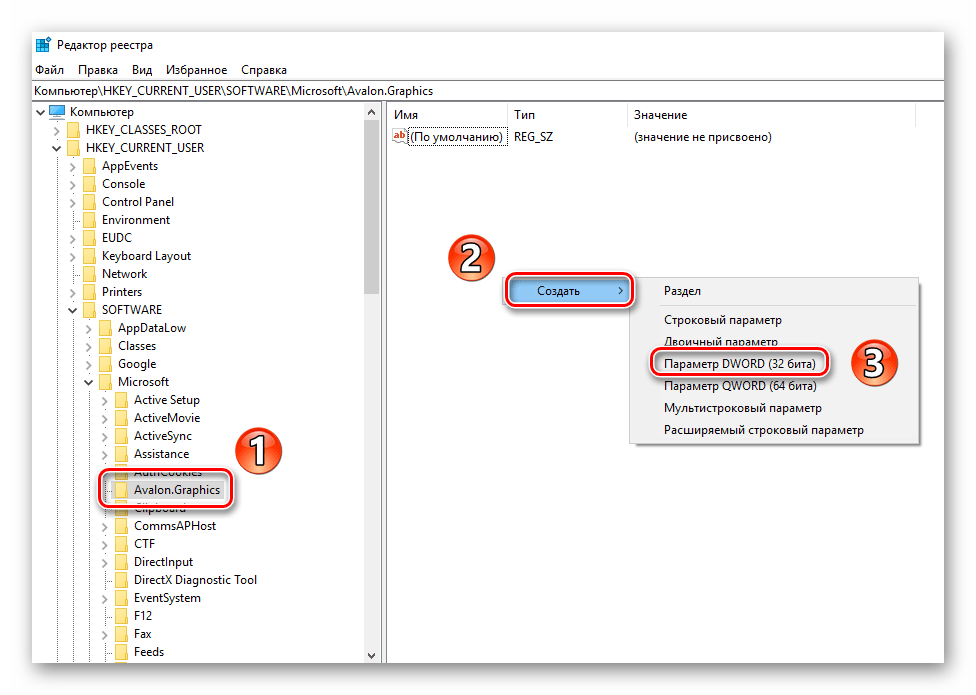Click the registry path address bar
The height and width of the screenshot is (695, 976).
tap(488, 91)
